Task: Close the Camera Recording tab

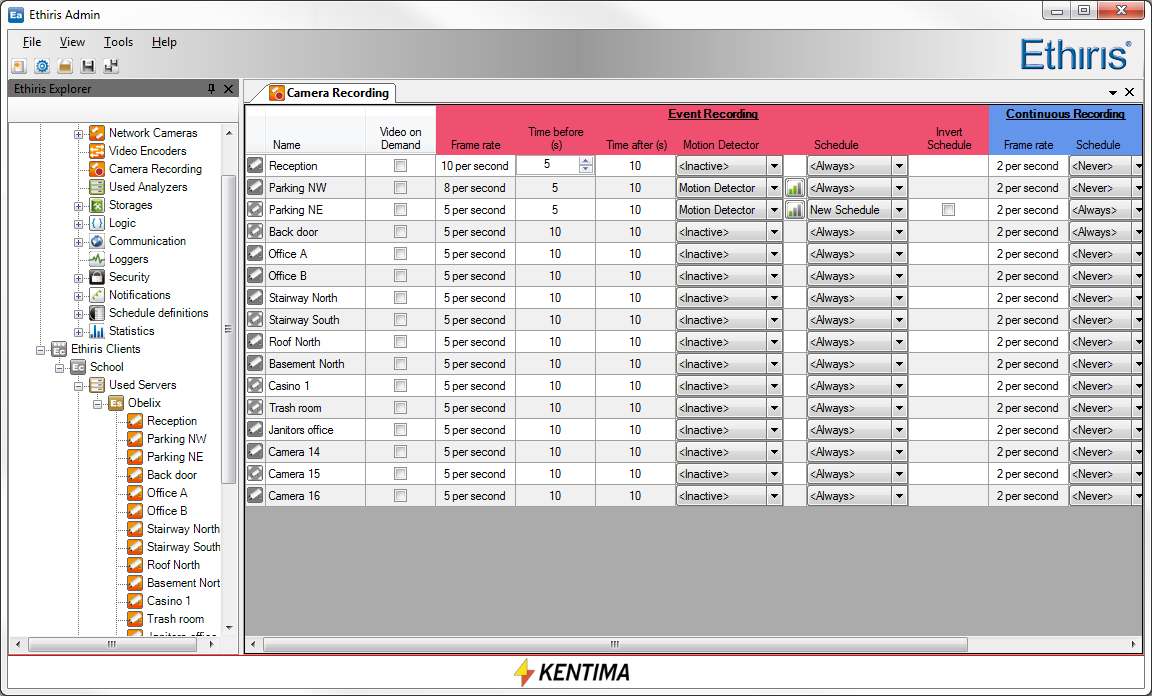Action: [1130, 92]
